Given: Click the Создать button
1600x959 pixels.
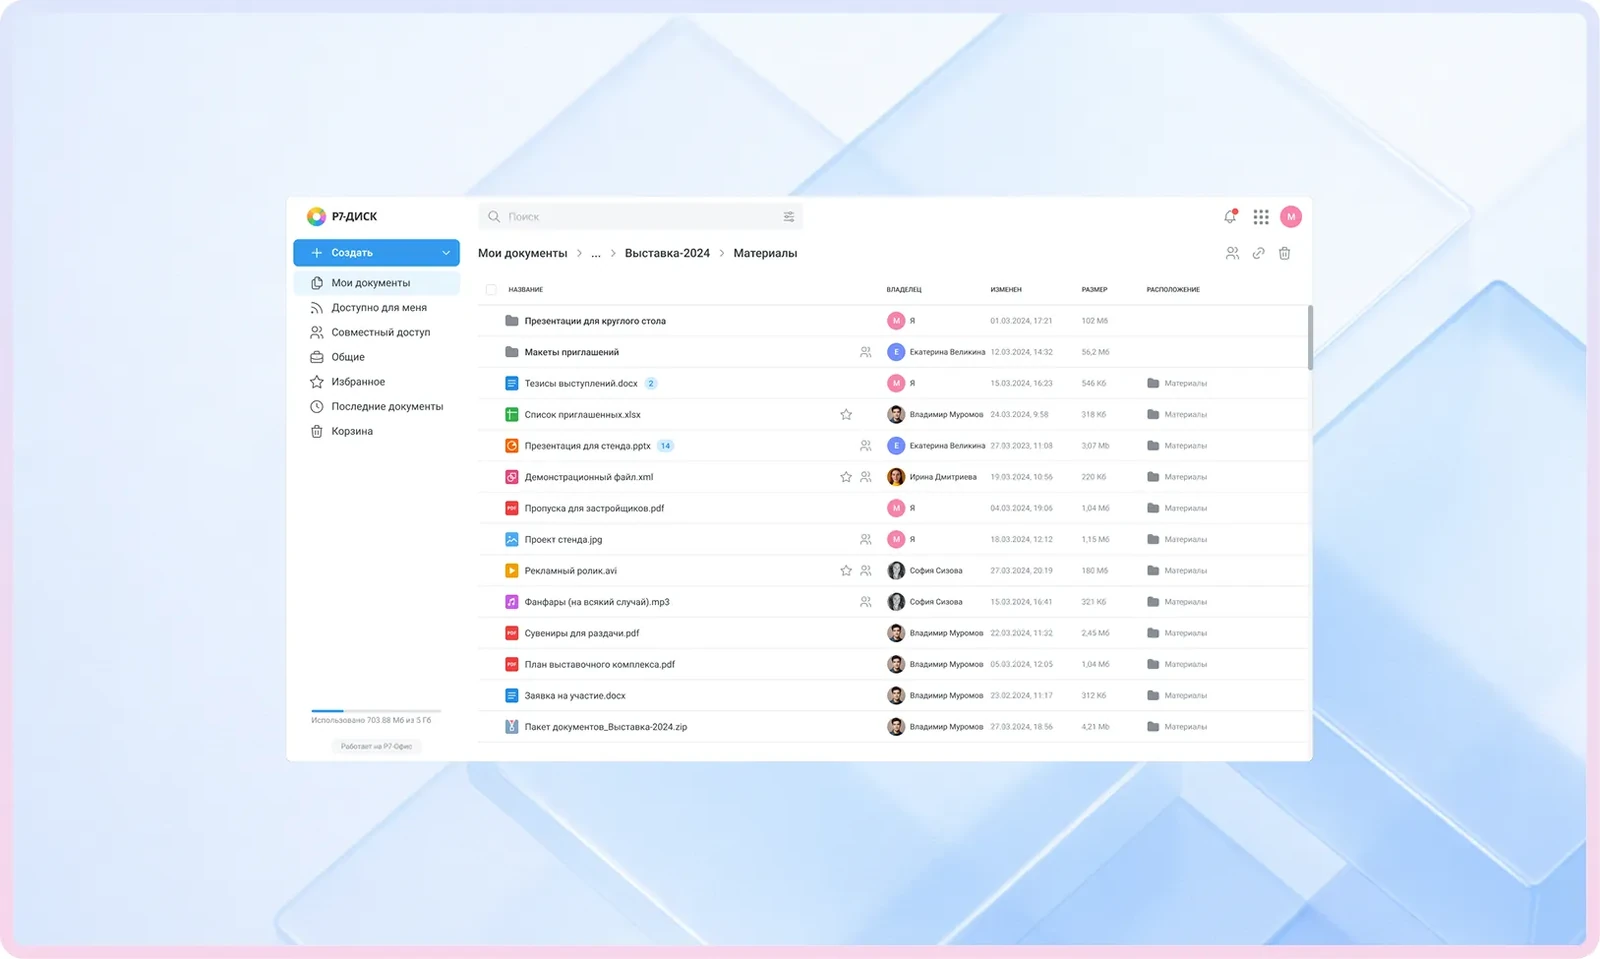Looking at the screenshot, I should [x=376, y=253].
